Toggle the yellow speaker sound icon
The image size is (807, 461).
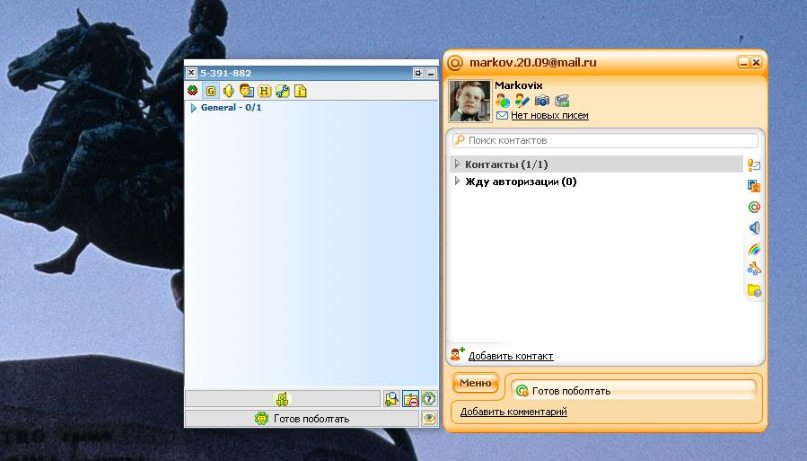pyautogui.click(x=228, y=91)
